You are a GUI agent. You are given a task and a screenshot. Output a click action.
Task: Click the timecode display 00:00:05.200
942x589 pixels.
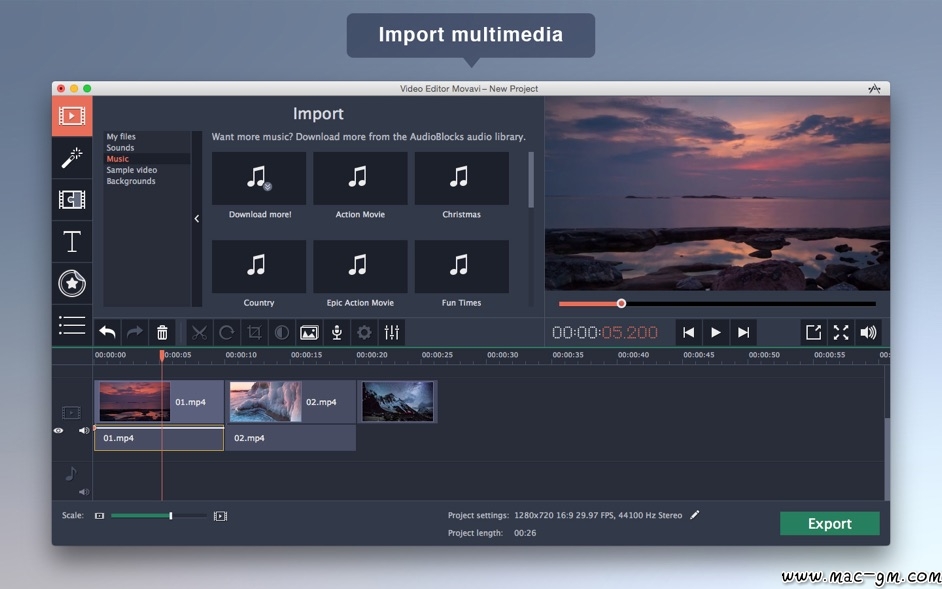pos(605,332)
